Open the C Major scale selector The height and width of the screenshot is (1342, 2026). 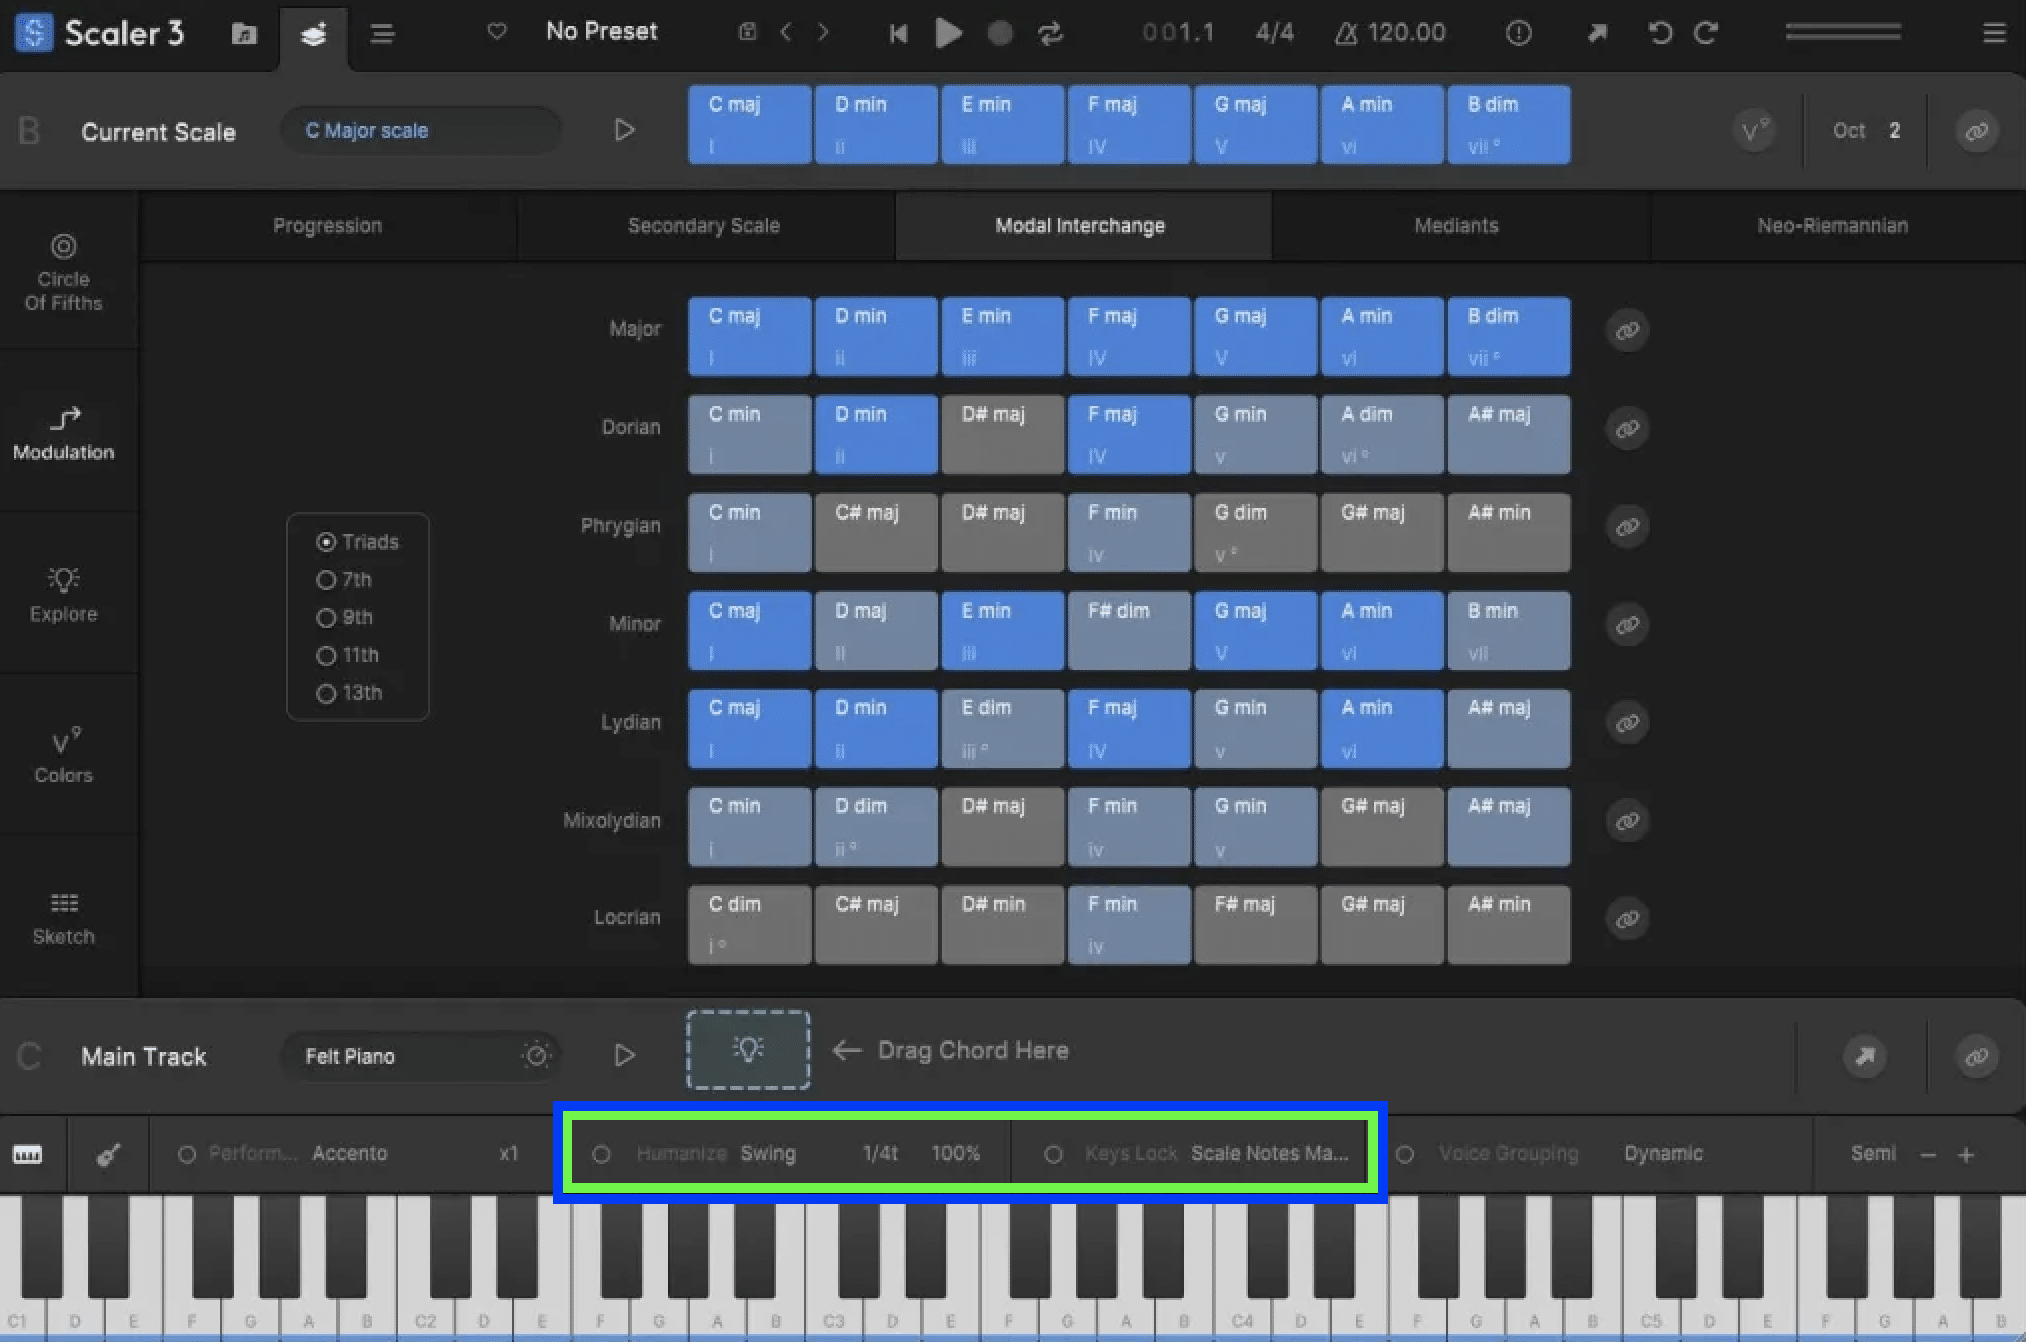point(421,131)
